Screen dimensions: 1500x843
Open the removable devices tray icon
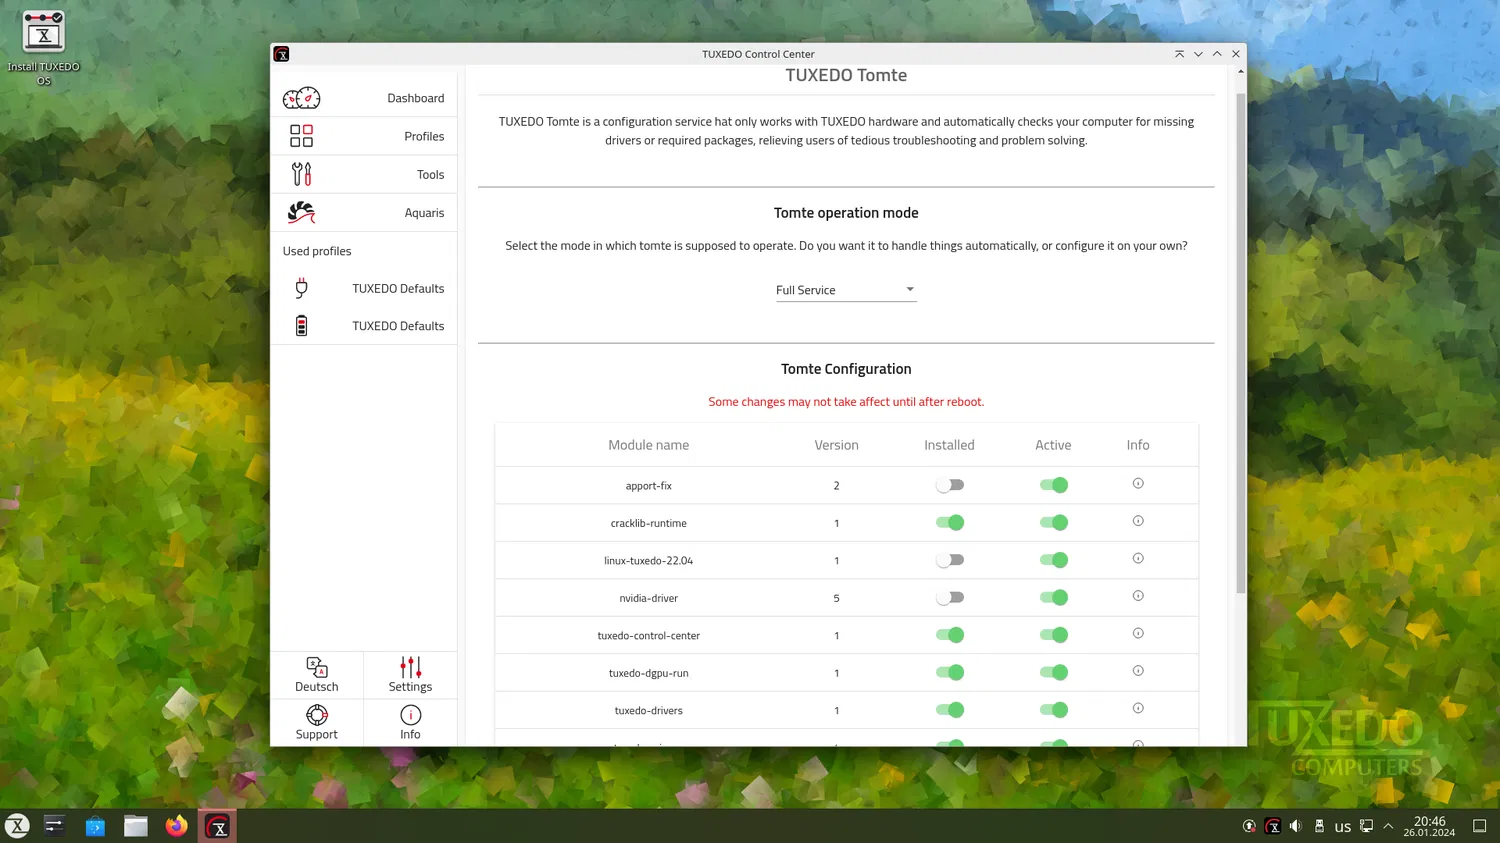(1319, 826)
